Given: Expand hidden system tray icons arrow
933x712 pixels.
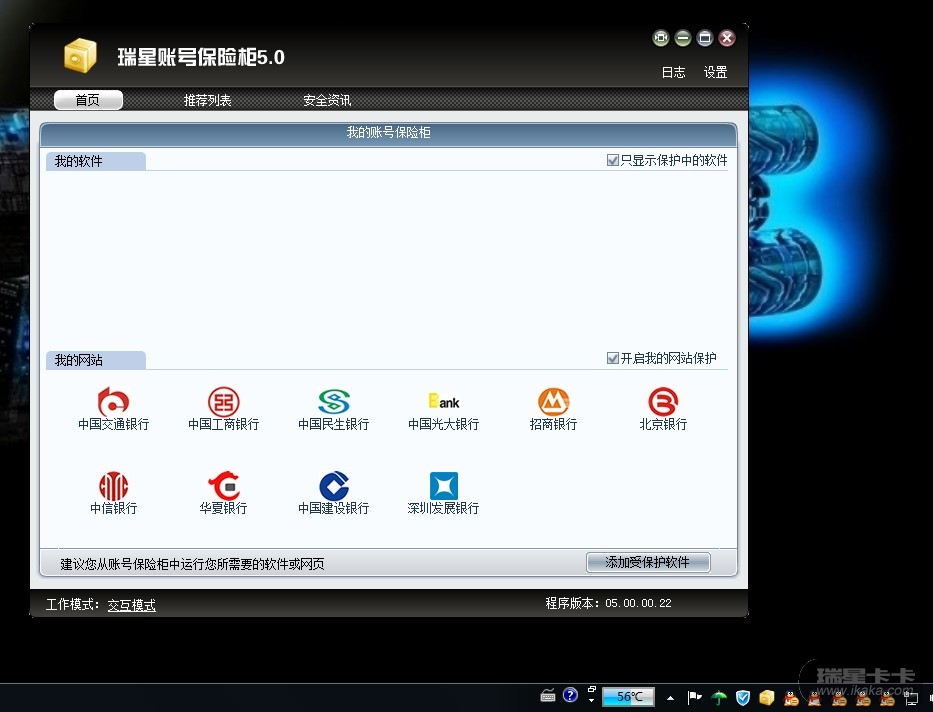Looking at the screenshot, I should click(x=670, y=697).
